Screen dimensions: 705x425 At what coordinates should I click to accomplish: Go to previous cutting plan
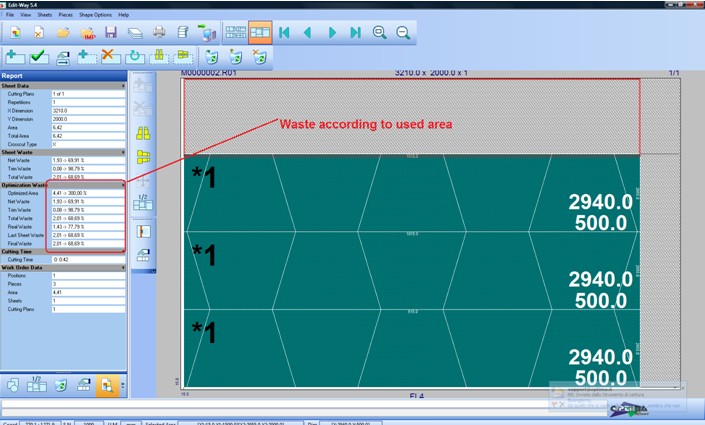tap(308, 32)
